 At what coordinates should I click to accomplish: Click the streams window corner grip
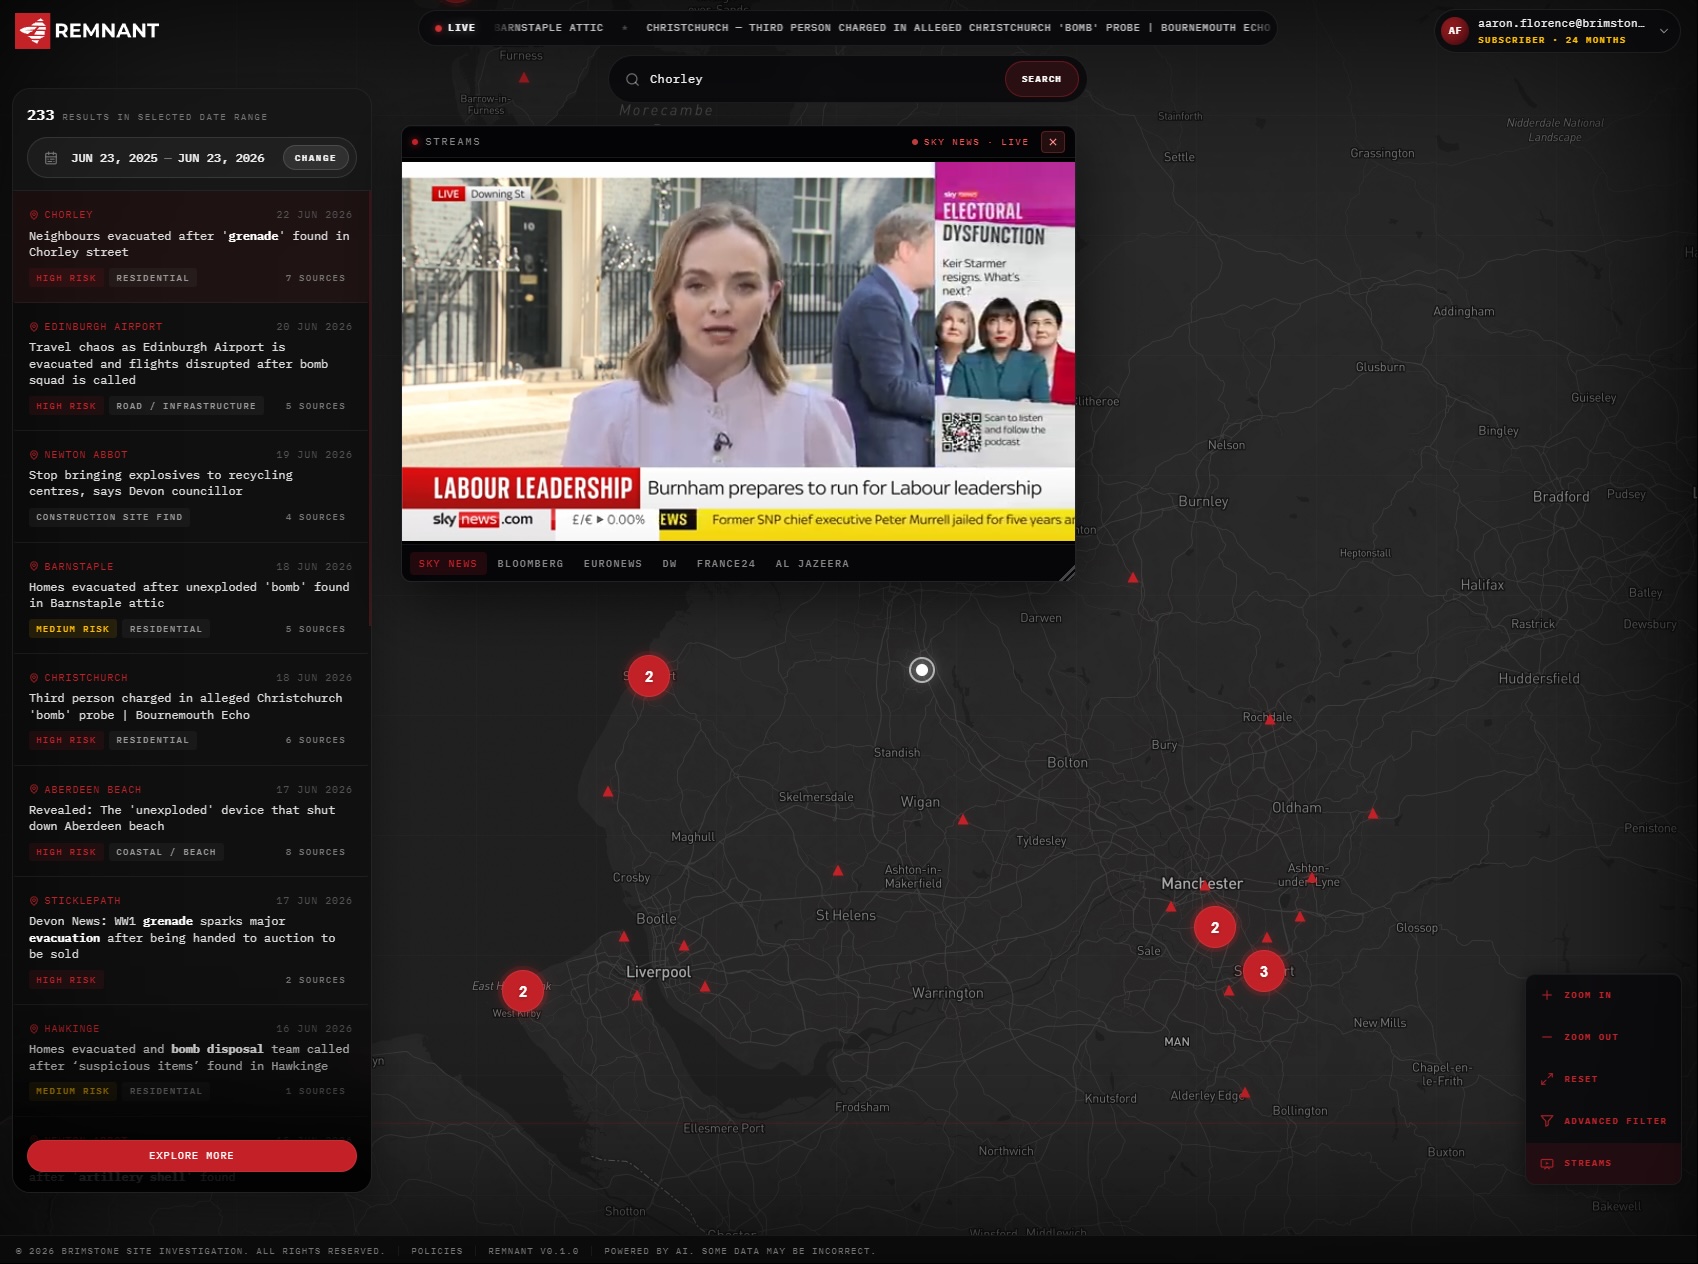1067,573
